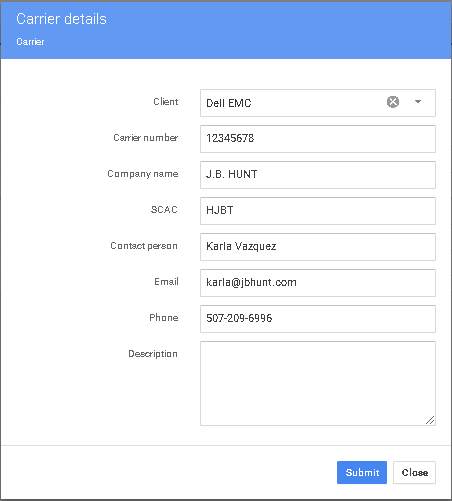Click the Phone field 507-209-6996
This screenshot has width=452, height=501.
(x=318, y=319)
